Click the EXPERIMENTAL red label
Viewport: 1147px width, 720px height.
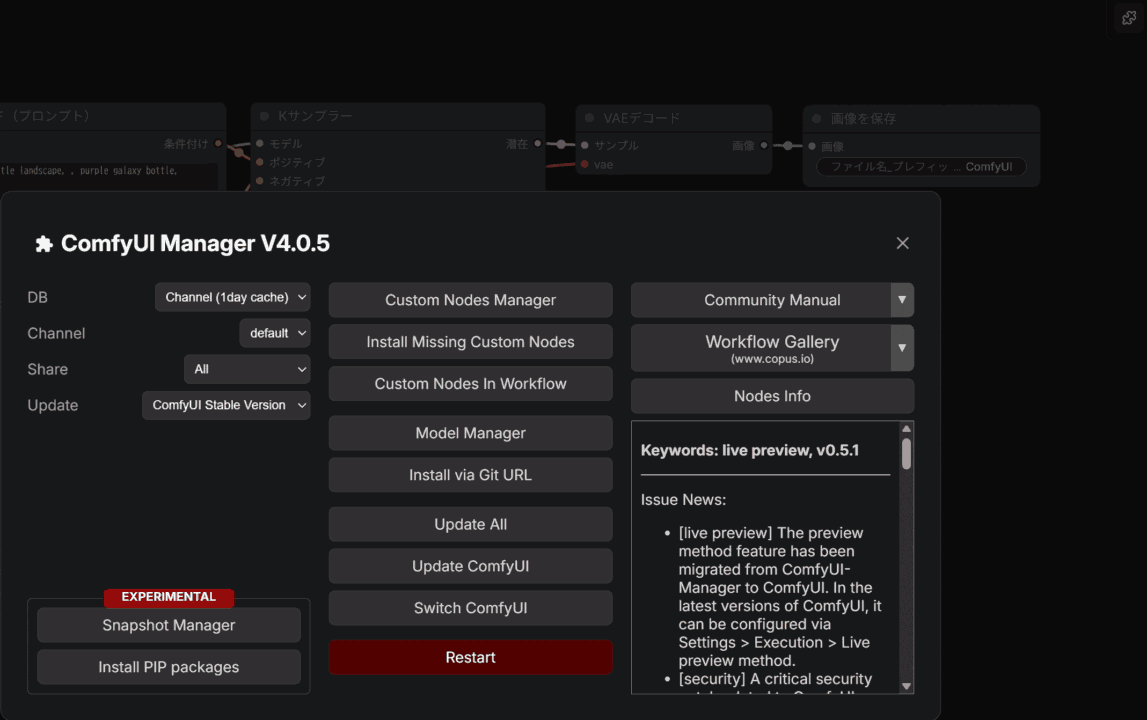[169, 597]
